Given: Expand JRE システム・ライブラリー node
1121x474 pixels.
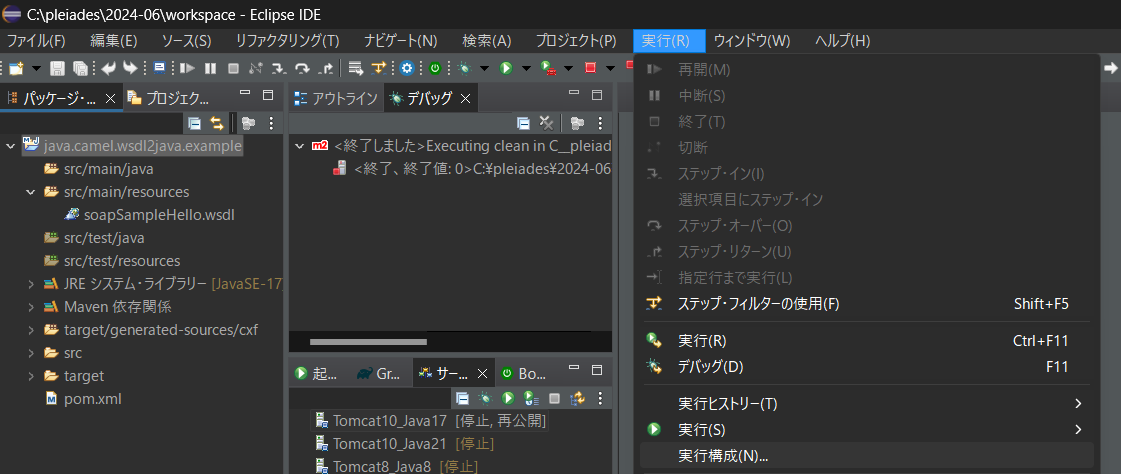Looking at the screenshot, I should (x=31, y=284).
